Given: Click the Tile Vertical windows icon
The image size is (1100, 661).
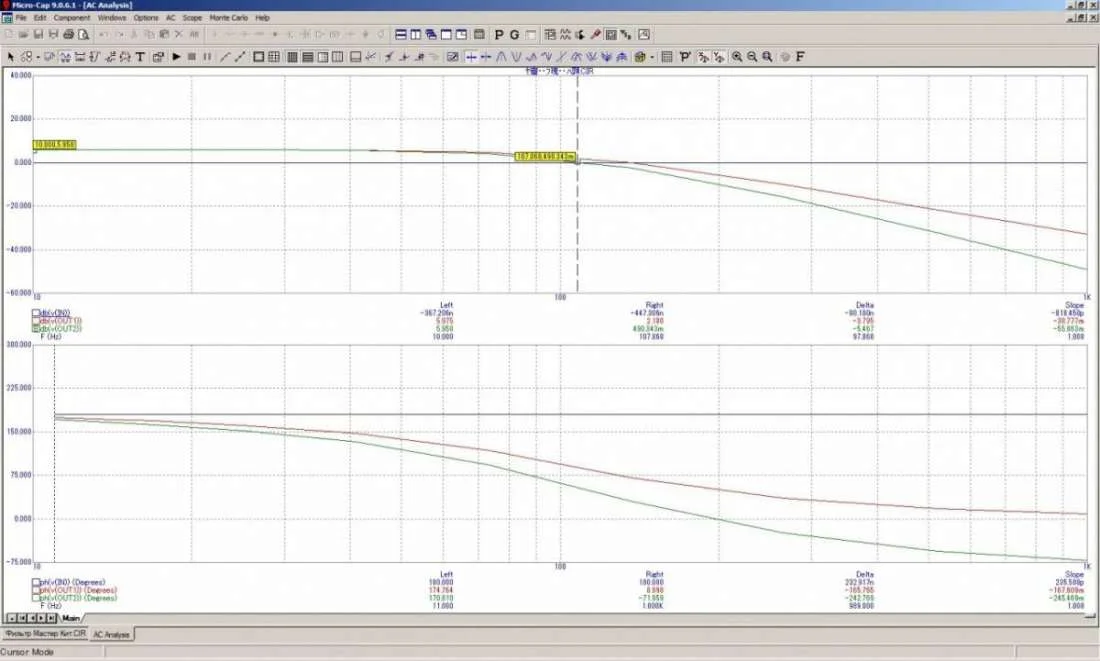Looking at the screenshot, I should (x=416, y=34).
